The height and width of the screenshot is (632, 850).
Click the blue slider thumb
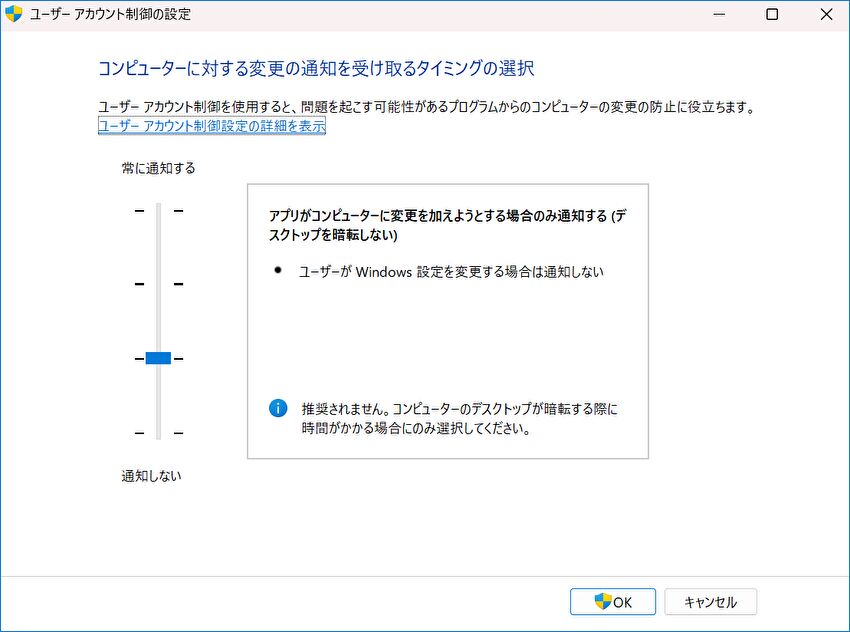pyautogui.click(x=158, y=358)
